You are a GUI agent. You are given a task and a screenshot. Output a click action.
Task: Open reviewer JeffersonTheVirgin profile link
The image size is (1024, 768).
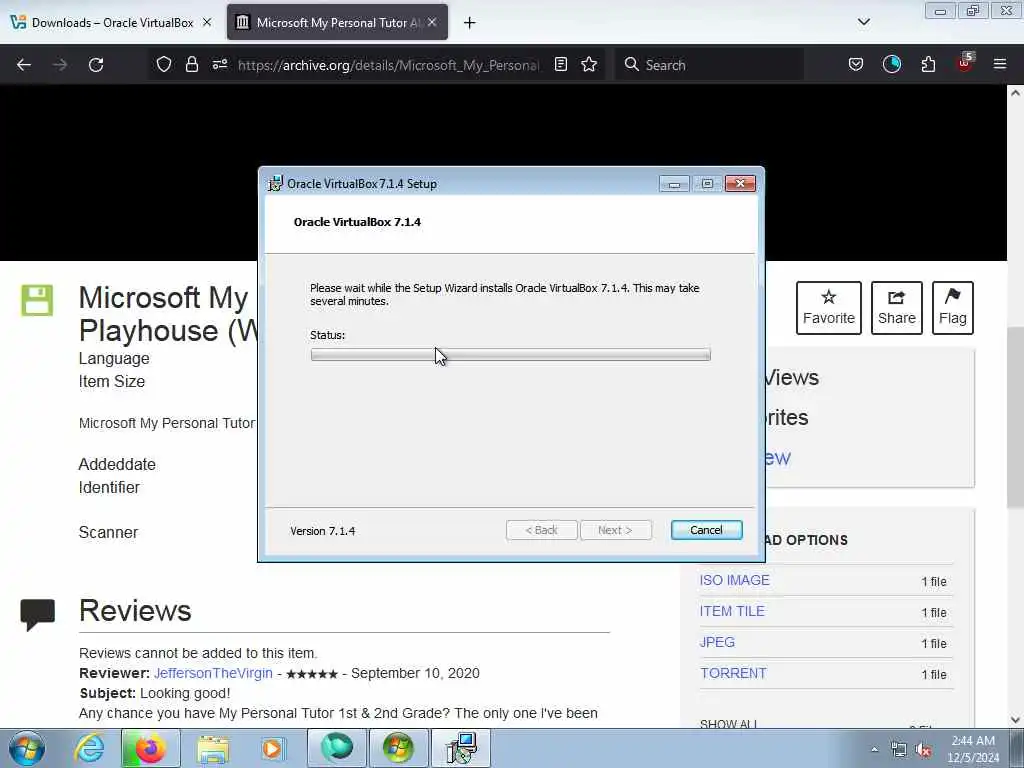pyautogui.click(x=213, y=673)
